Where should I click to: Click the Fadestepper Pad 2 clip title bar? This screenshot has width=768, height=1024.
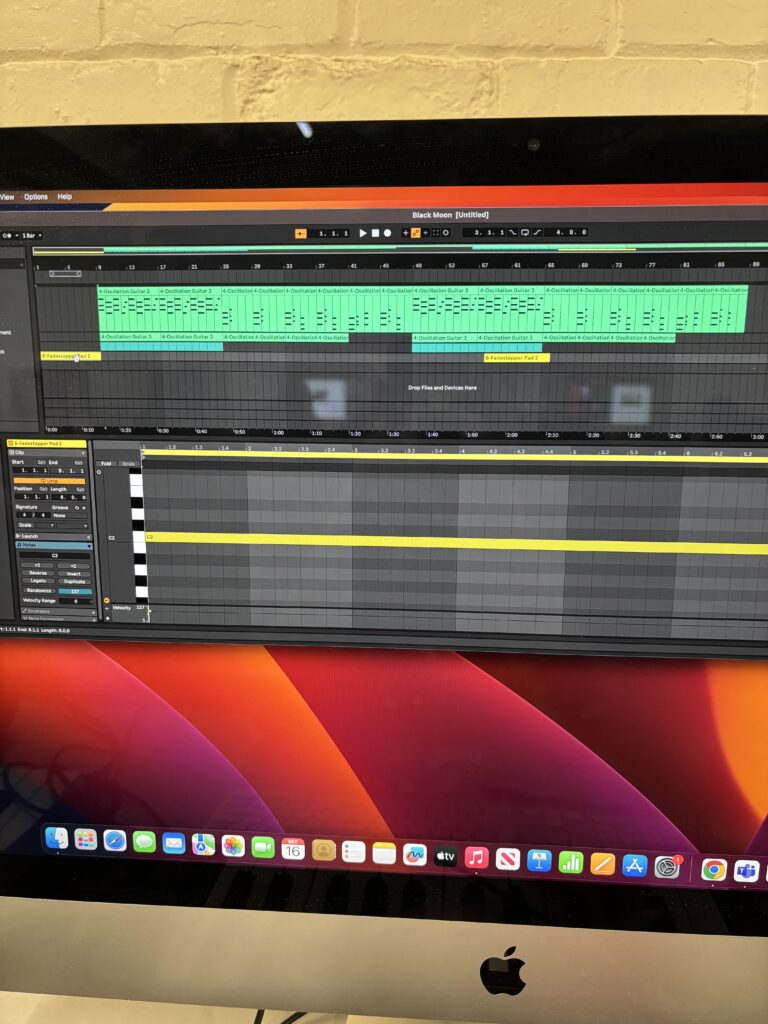[47, 443]
